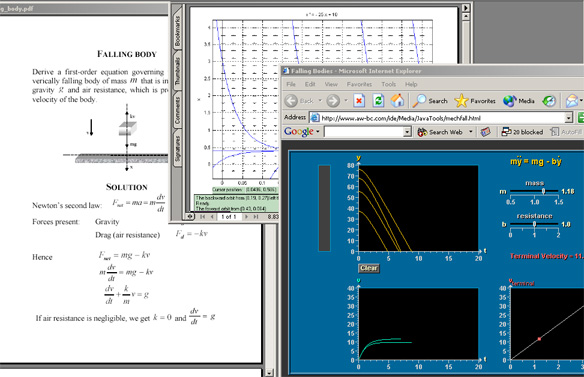Image resolution: width=584 pixels, height=377 pixels.
Task: Click the 'FALLING BODY' heading in the PDF
Action: pos(127,54)
